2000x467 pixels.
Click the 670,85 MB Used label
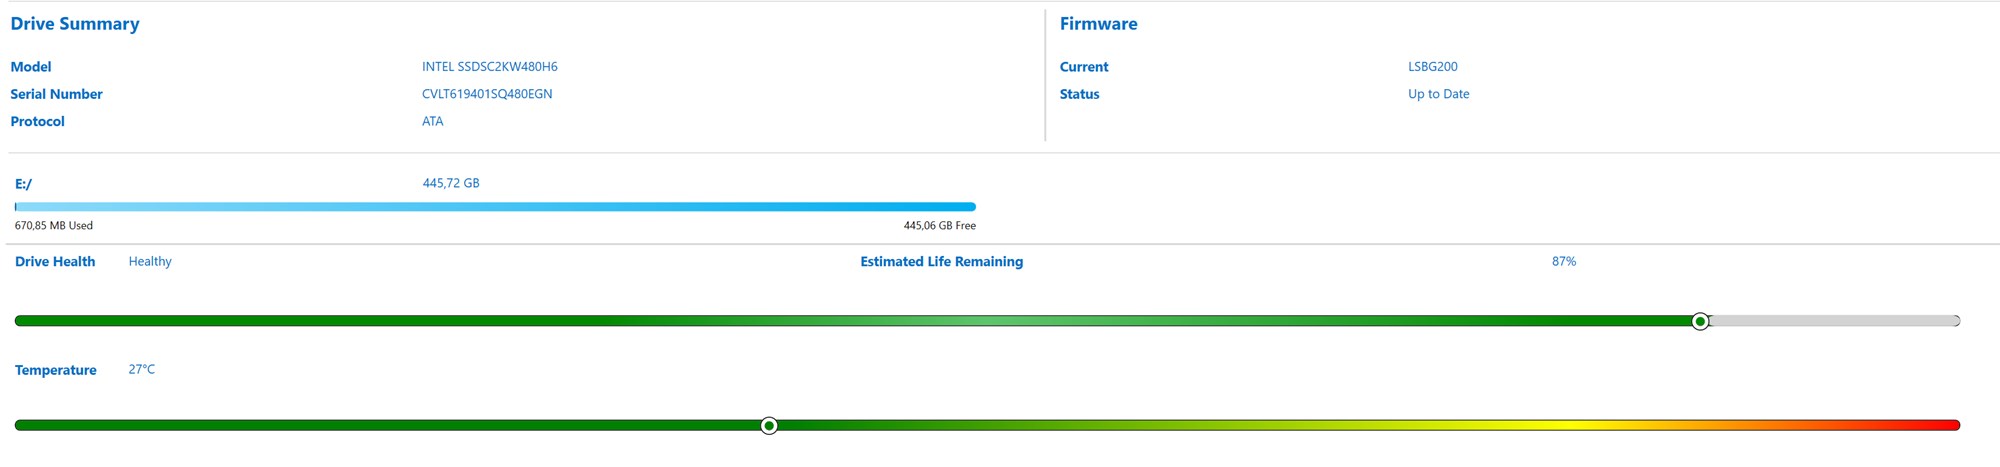(x=54, y=226)
